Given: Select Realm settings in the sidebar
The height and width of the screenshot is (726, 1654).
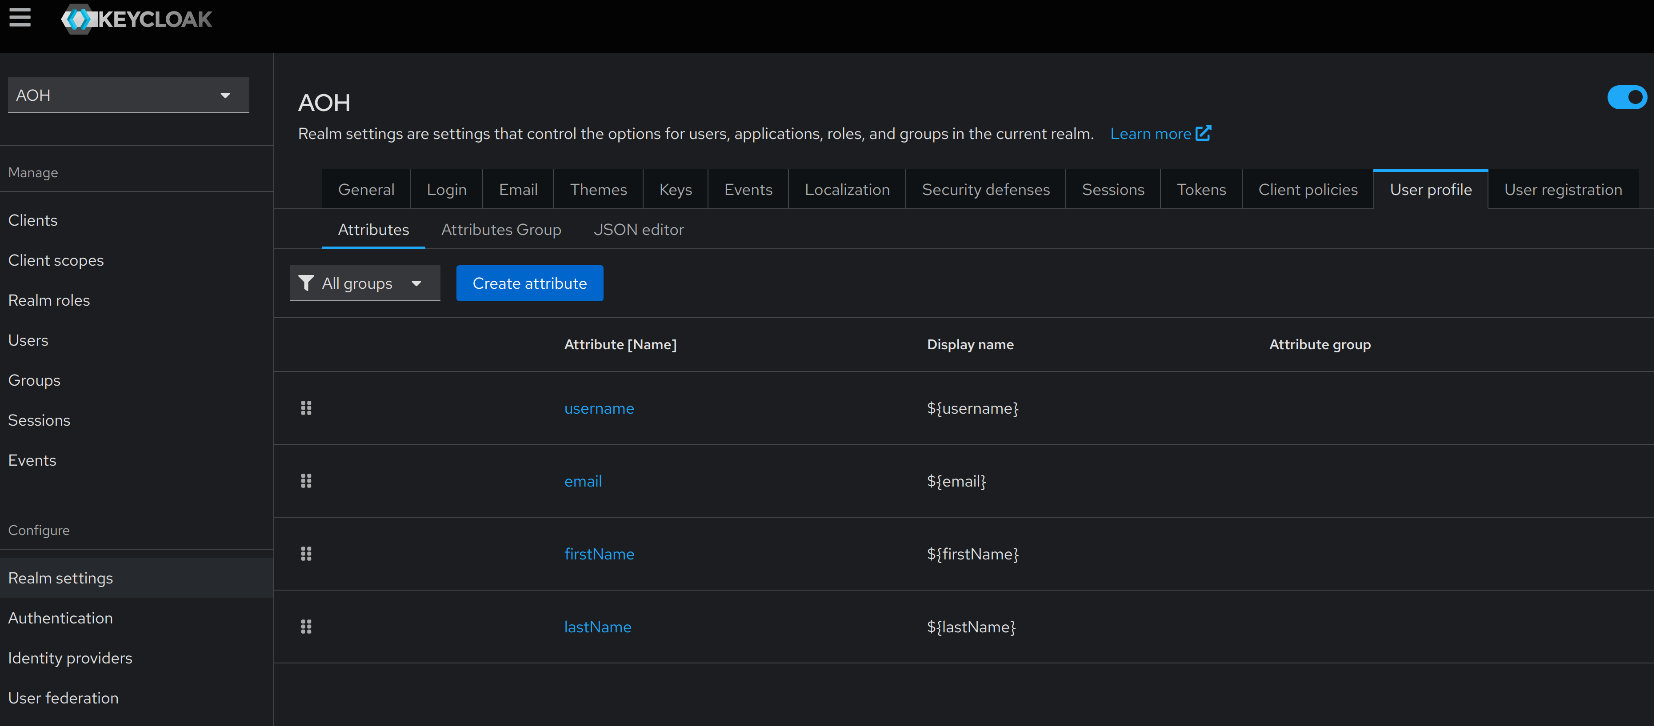Looking at the screenshot, I should (136, 578).
